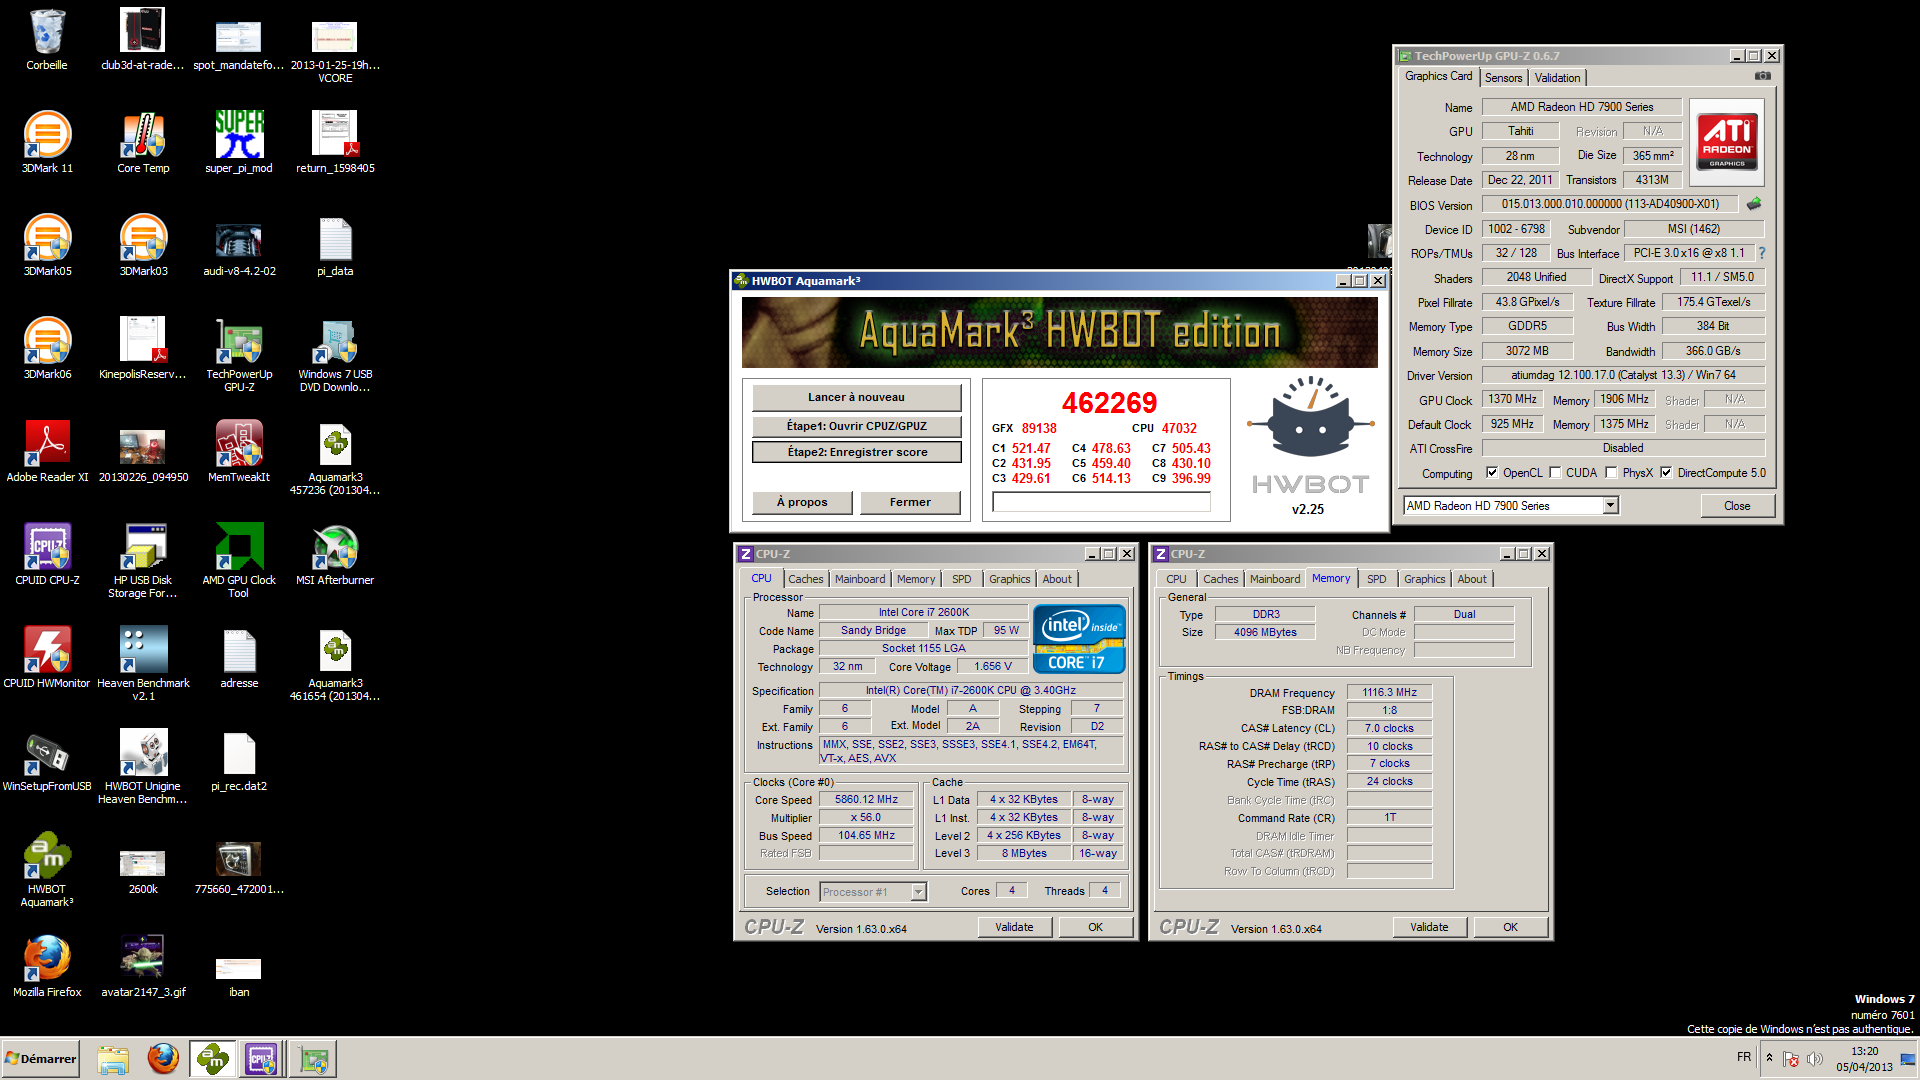The image size is (1920, 1080).
Task: Click Étape1: Ouvrir CPUZ/GPUZ button
Action: [856, 426]
